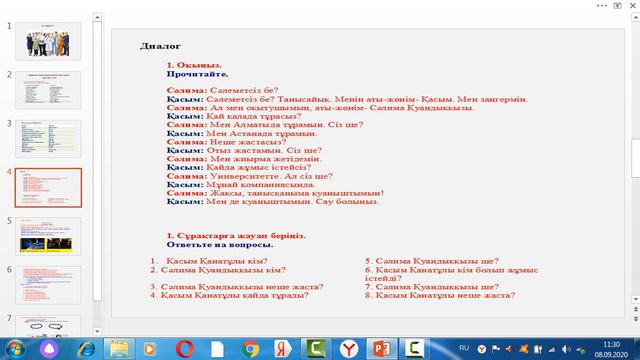Screen dimensions: 640x360
Task: Select slide 2 thumbnail
Action: pos(48,90)
